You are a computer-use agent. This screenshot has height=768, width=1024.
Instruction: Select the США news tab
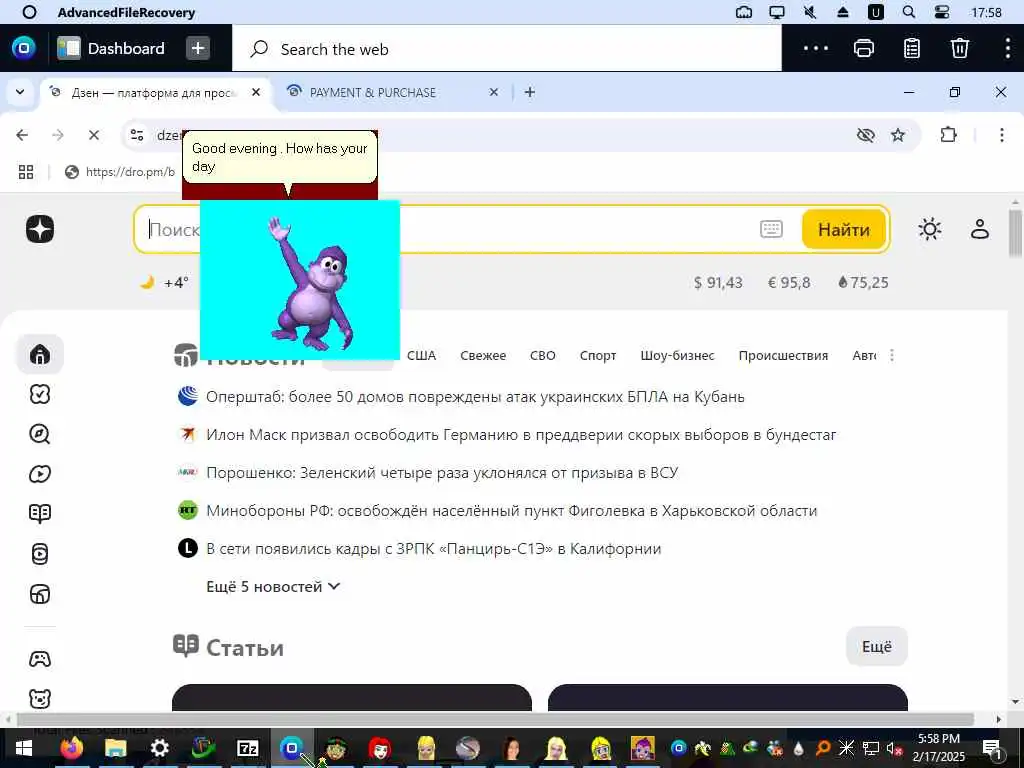pos(421,355)
